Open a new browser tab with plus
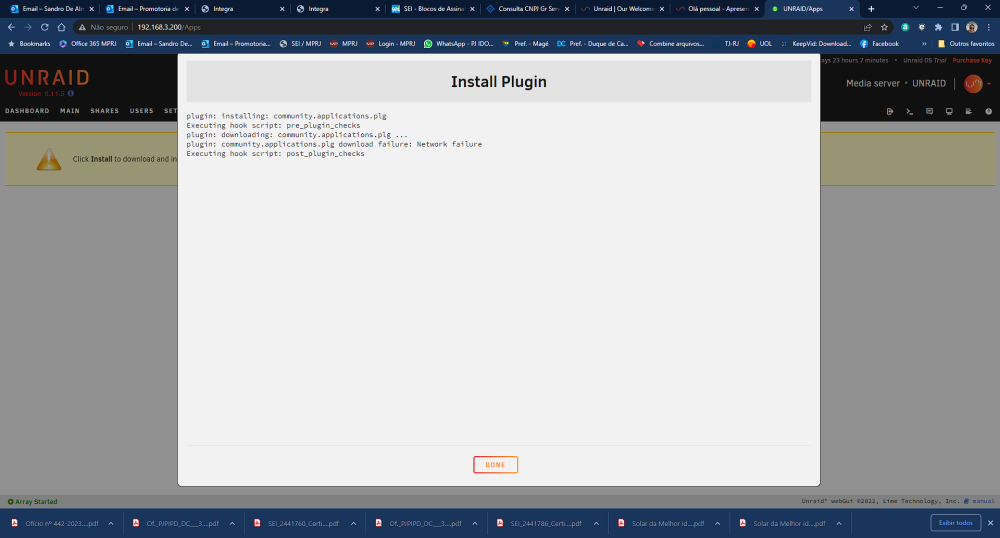 (871, 9)
